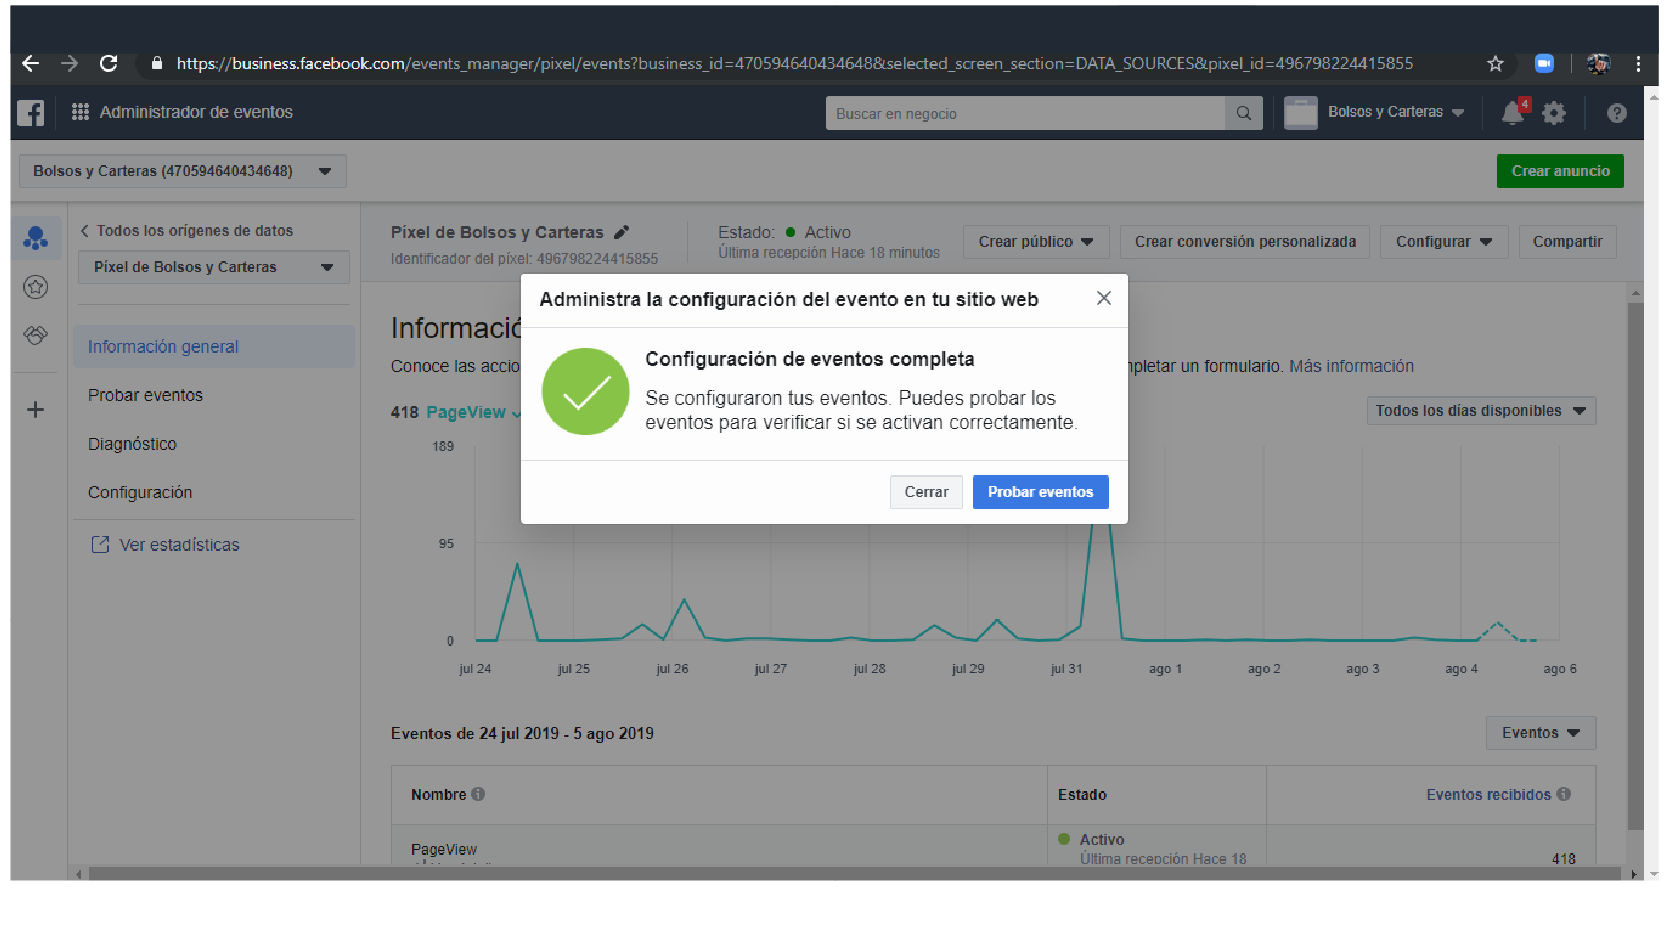
Task: Open Ver estadísticas link
Action: click(x=180, y=545)
